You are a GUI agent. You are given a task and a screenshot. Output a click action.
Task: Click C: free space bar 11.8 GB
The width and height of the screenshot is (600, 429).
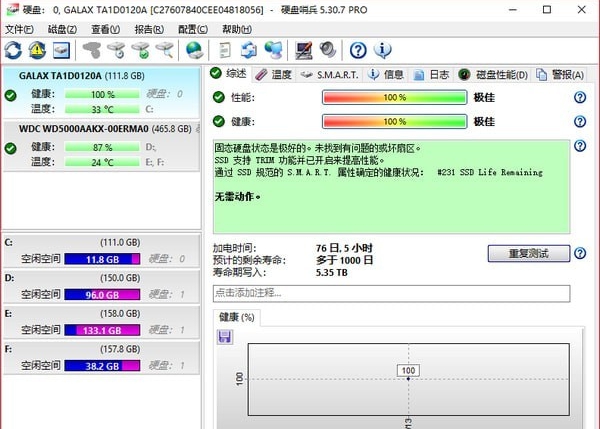coord(102,259)
